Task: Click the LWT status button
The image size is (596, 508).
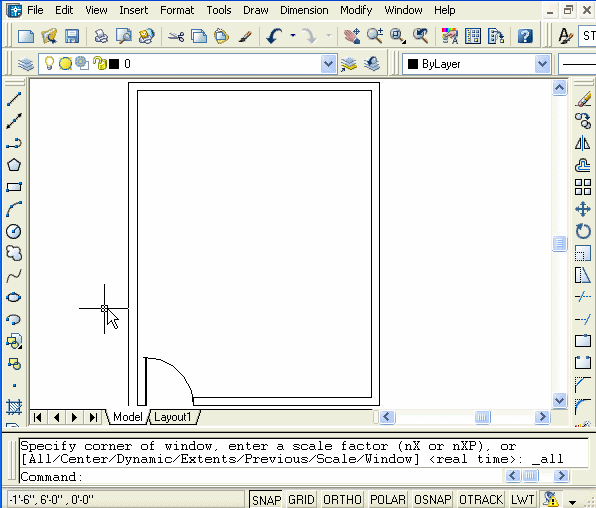Action: (x=523, y=500)
